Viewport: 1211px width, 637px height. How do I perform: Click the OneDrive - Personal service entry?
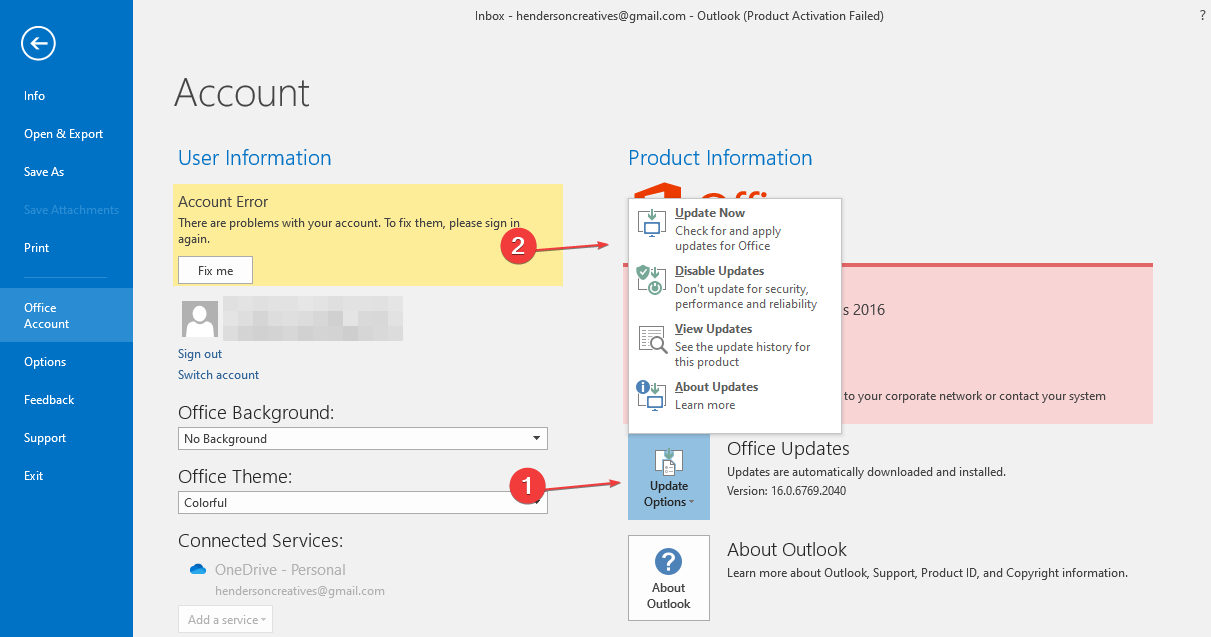click(x=280, y=570)
